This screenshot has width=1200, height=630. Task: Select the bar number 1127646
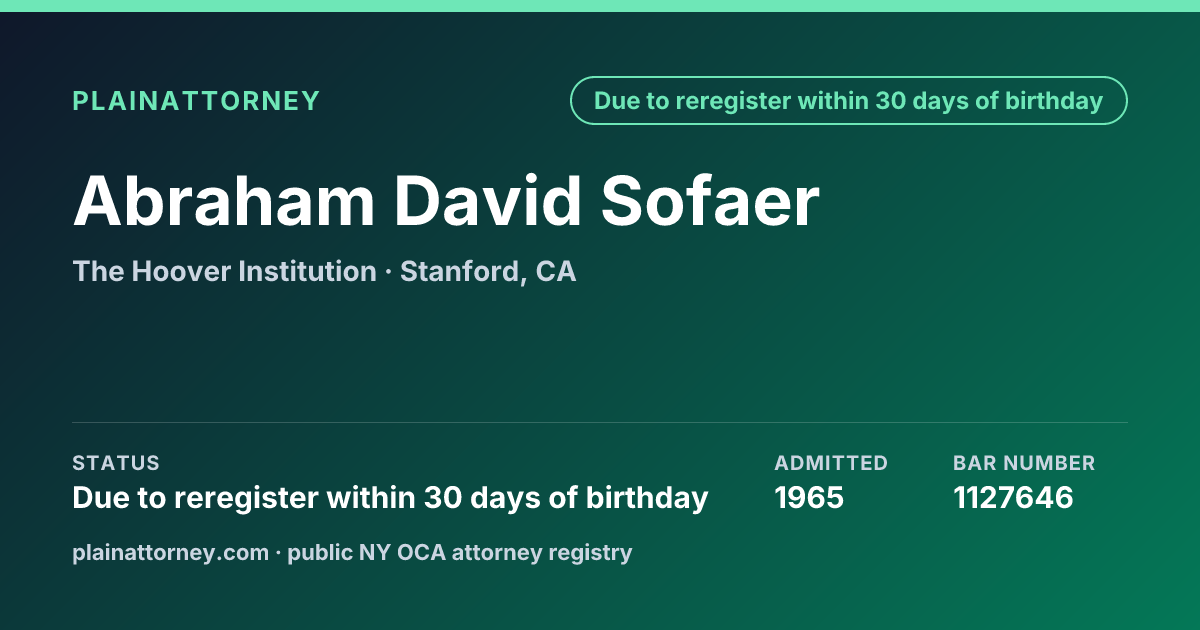(x=1013, y=497)
